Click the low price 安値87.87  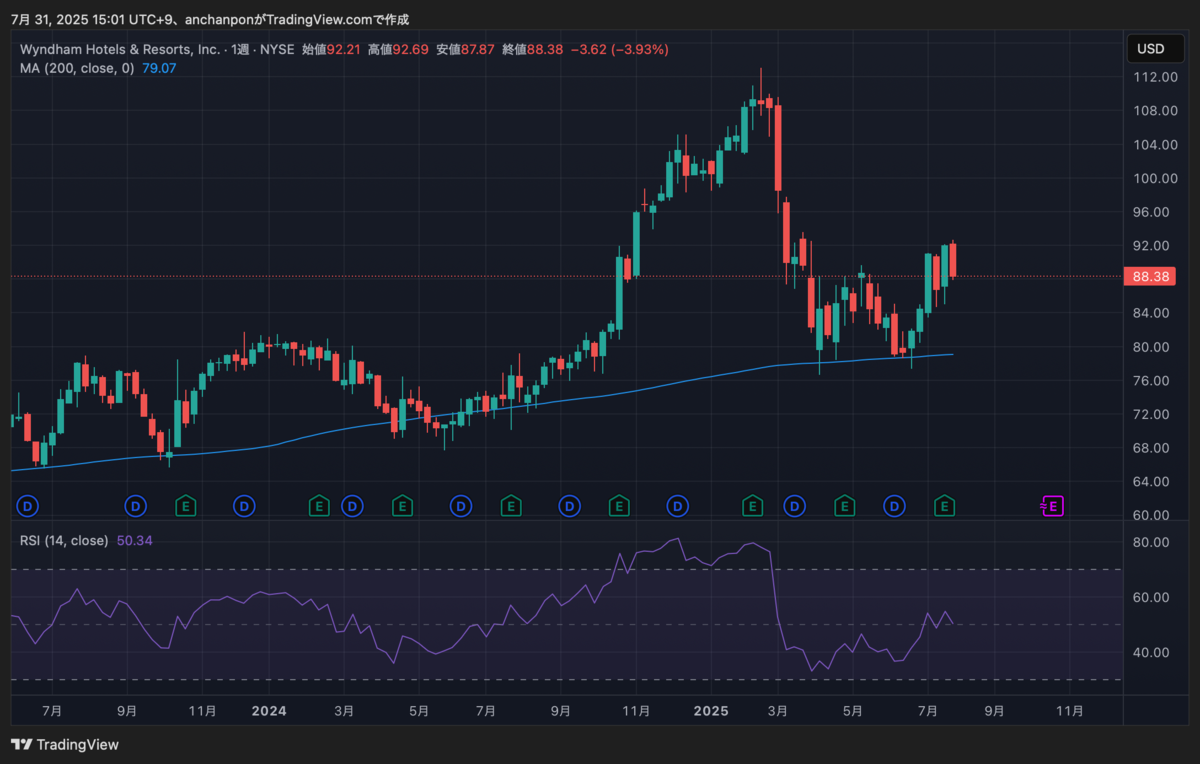coord(465,49)
